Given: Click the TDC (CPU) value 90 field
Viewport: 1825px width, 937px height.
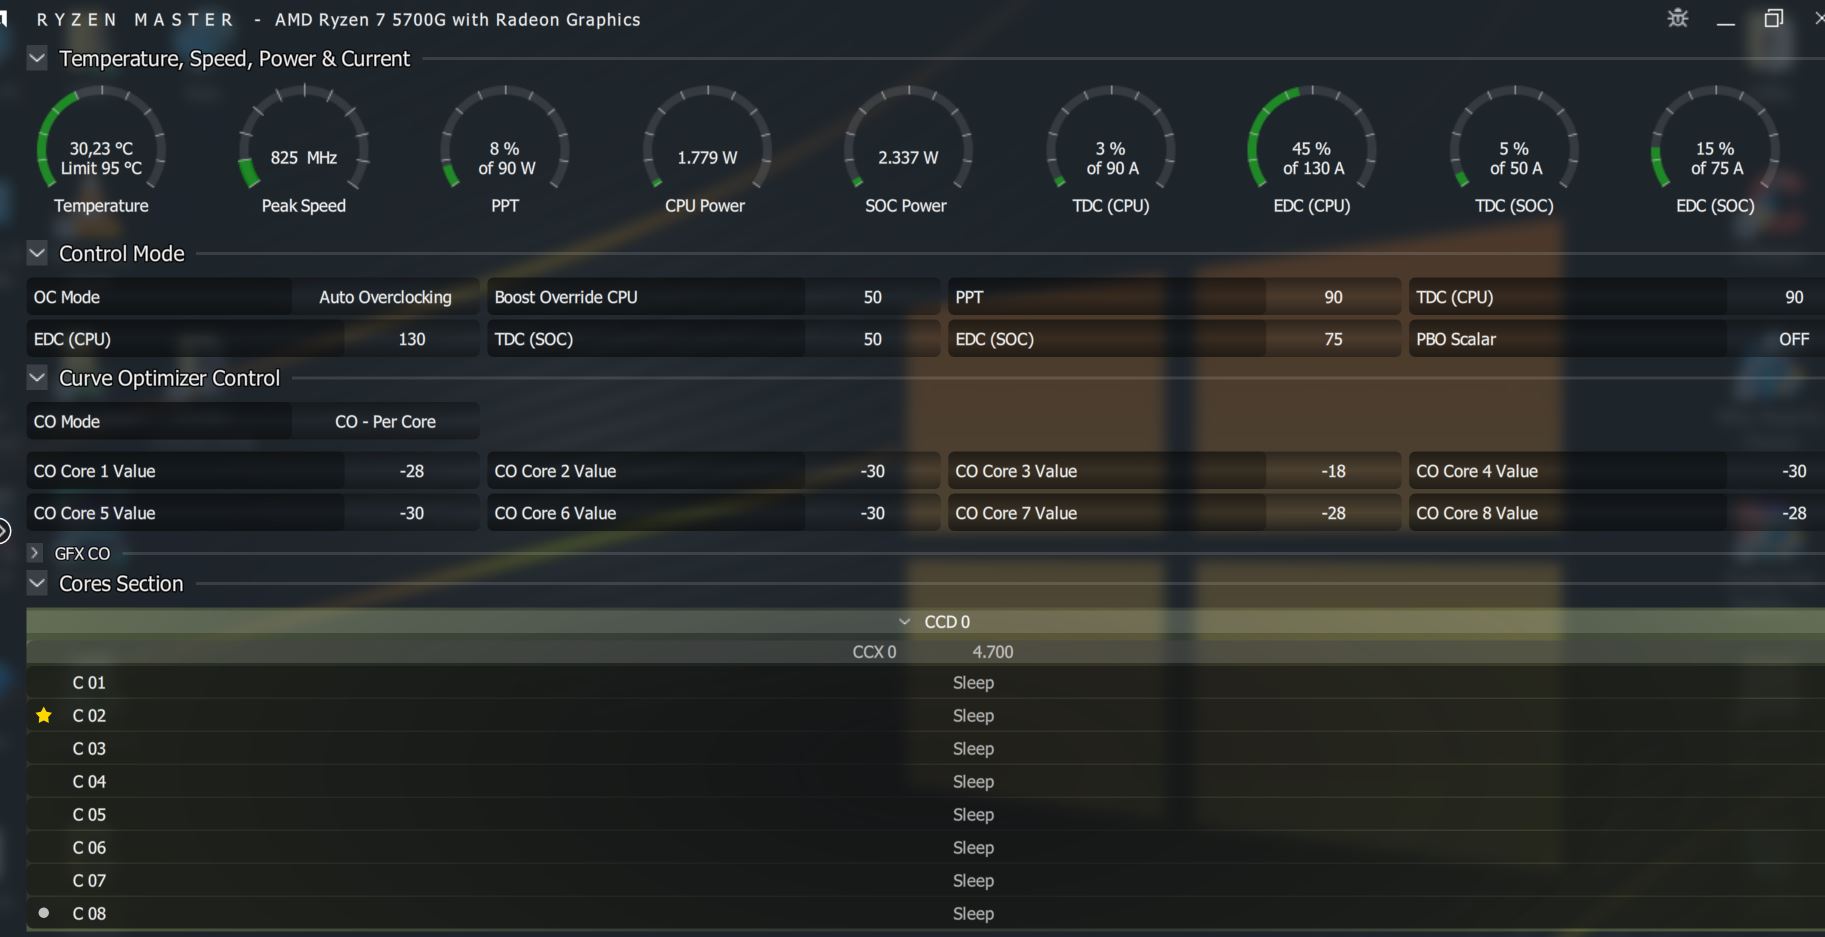Looking at the screenshot, I should [1776, 297].
